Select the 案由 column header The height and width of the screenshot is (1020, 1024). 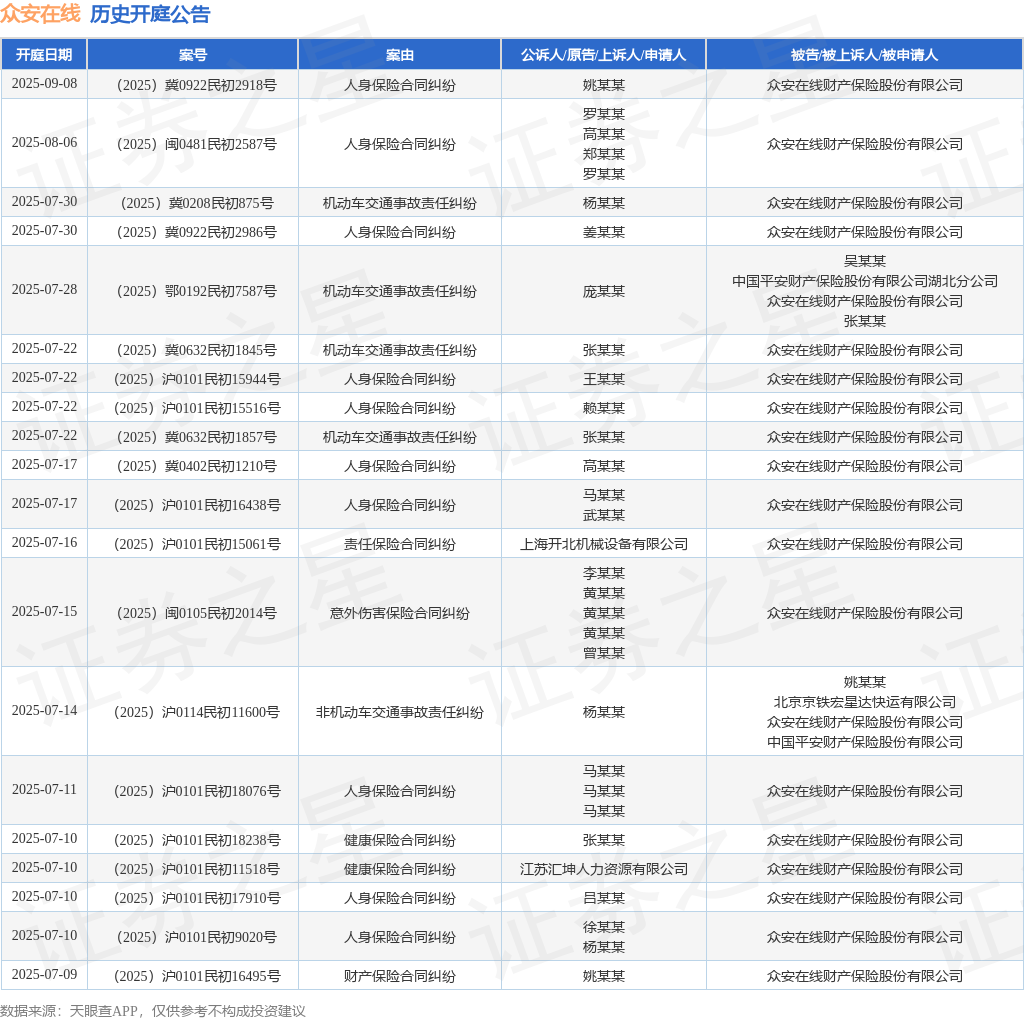click(400, 55)
